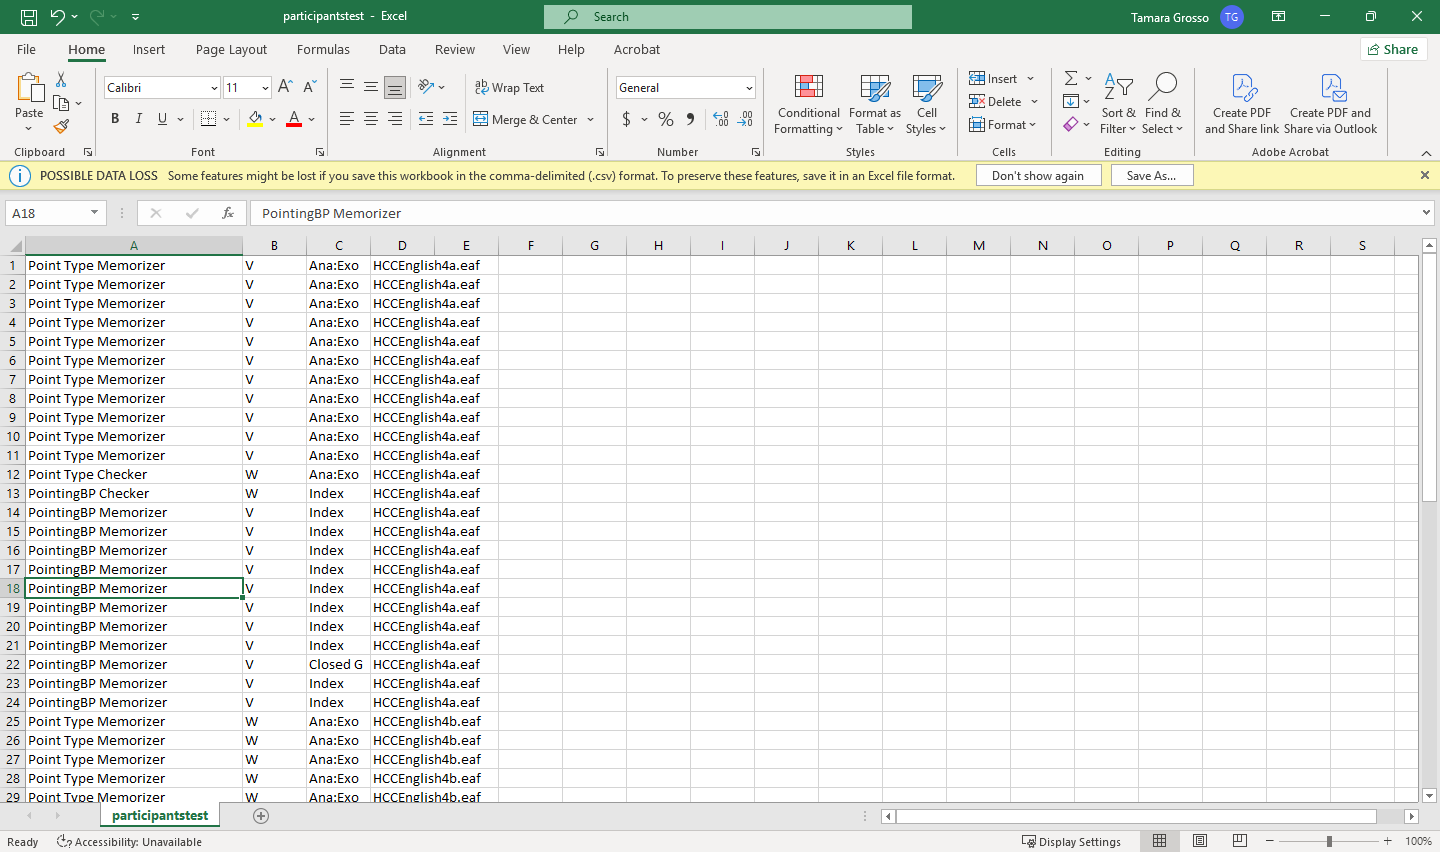Open the Name Box dropdown arrow
The image size is (1440, 852).
tap(94, 213)
